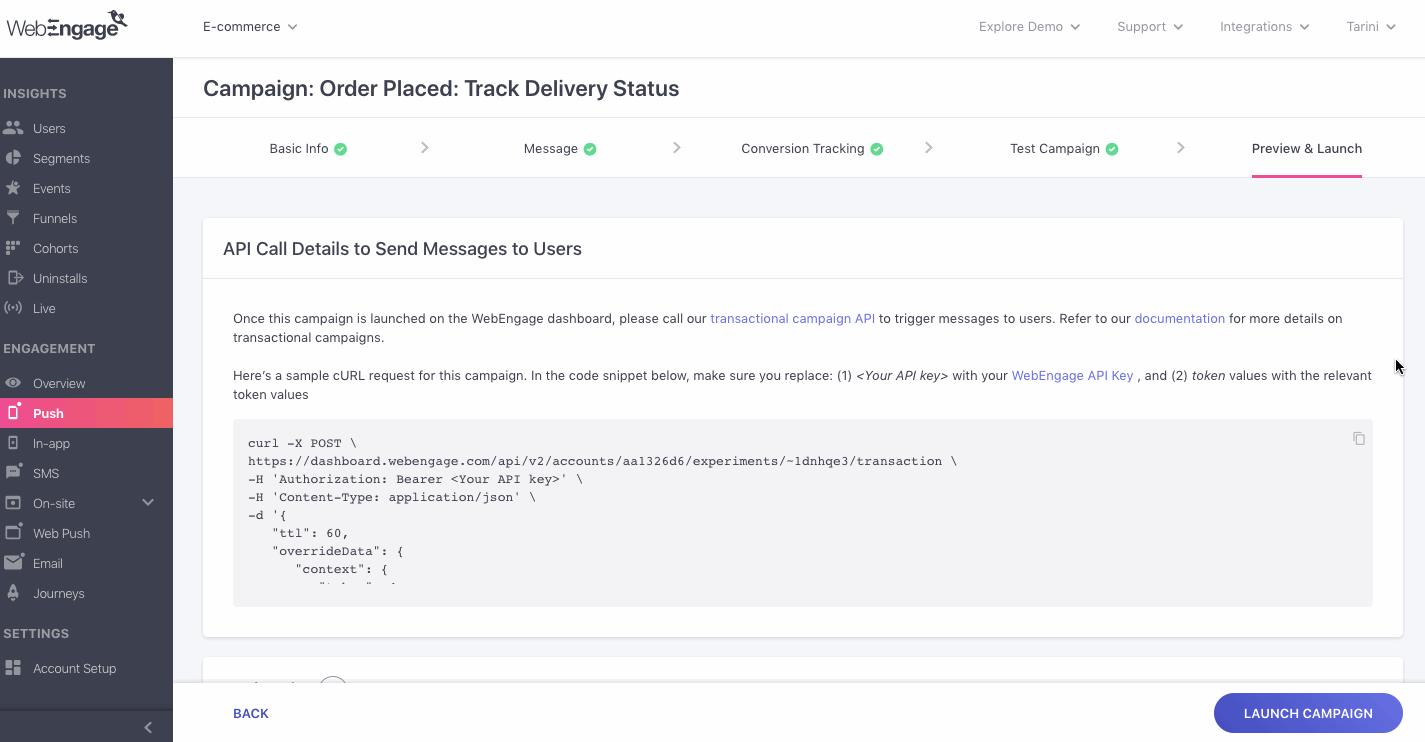Open the Integrations dropdown menu
The width and height of the screenshot is (1425, 742).
(1264, 27)
